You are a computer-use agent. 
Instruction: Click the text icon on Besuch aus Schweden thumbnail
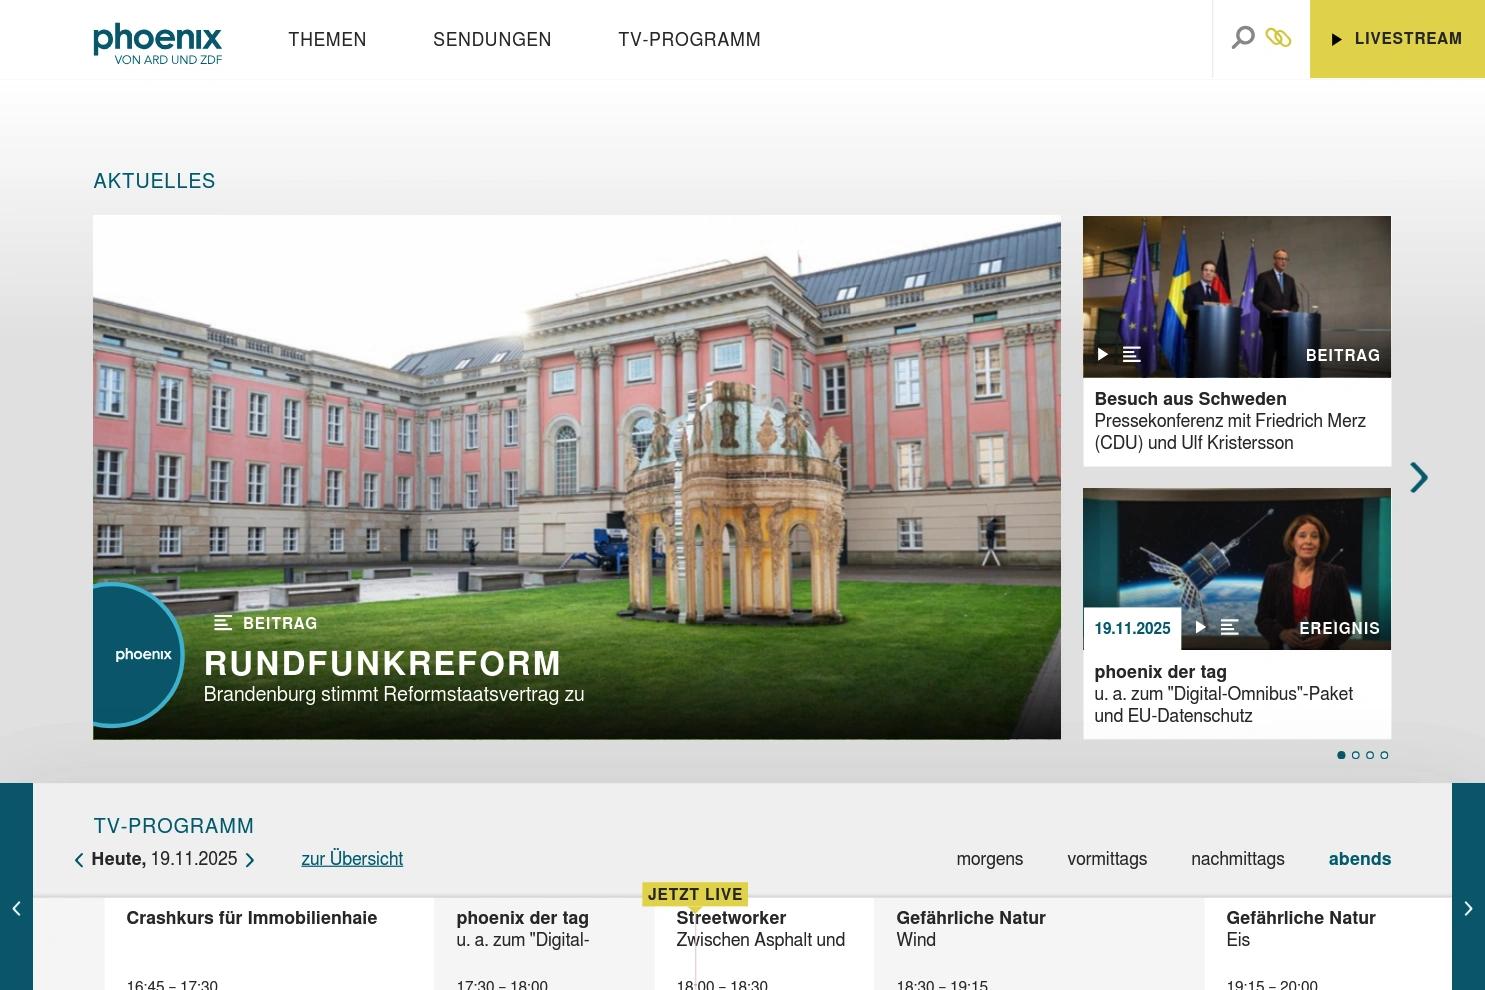coord(1132,354)
